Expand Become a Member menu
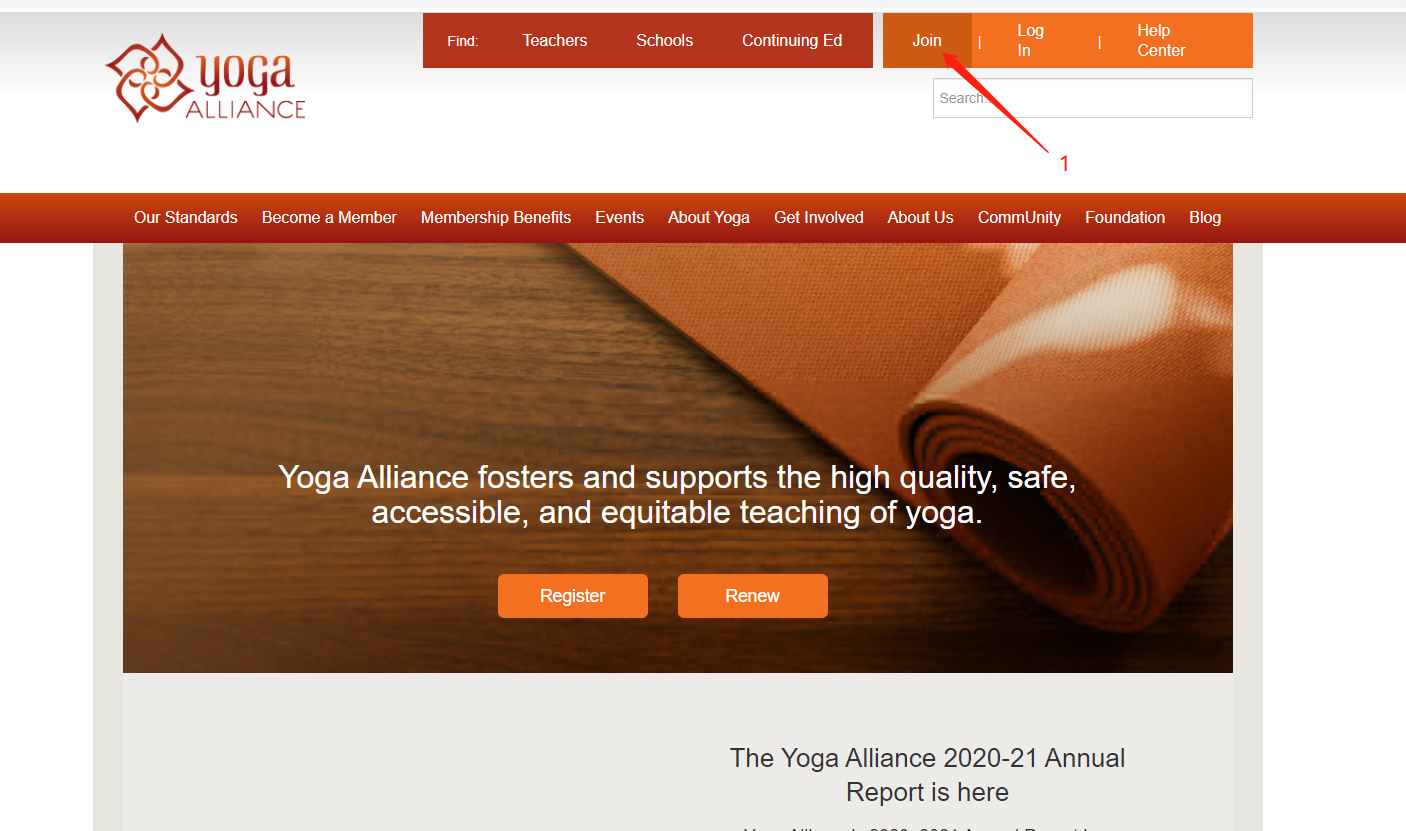 pos(329,218)
